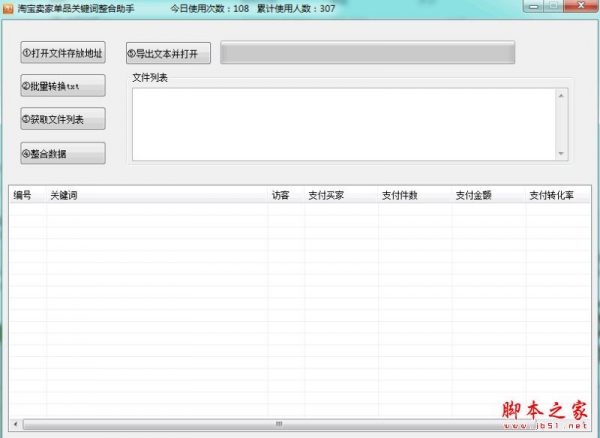This screenshot has height=438, width=600.
Task: Click the 文件列表 group label
Action: (150, 78)
